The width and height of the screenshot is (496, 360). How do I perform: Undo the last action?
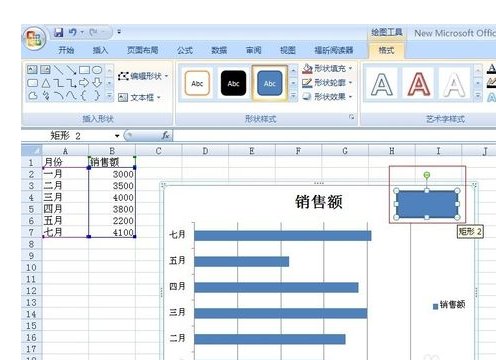[72, 32]
